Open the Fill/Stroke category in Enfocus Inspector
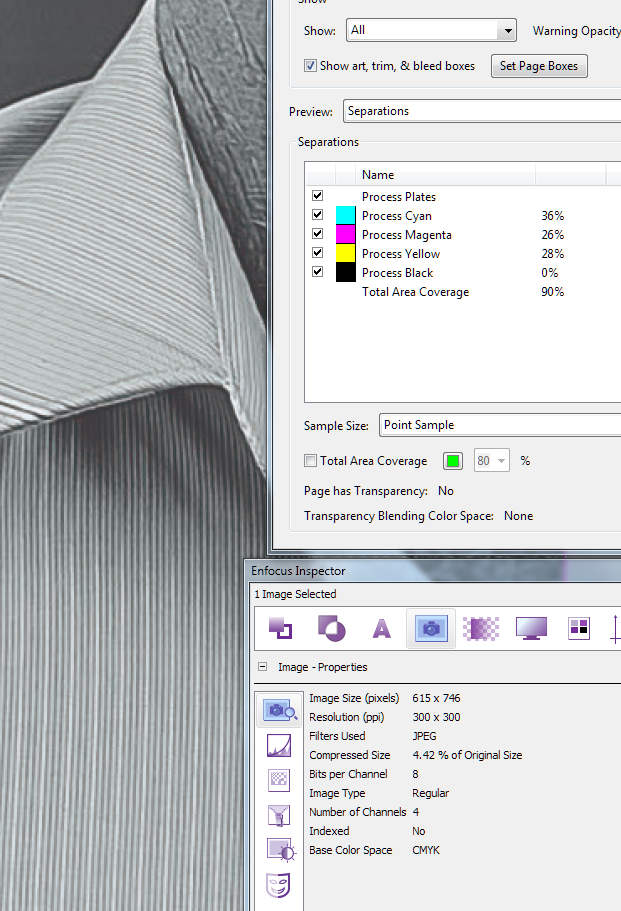This screenshot has width=621, height=911. click(x=281, y=628)
